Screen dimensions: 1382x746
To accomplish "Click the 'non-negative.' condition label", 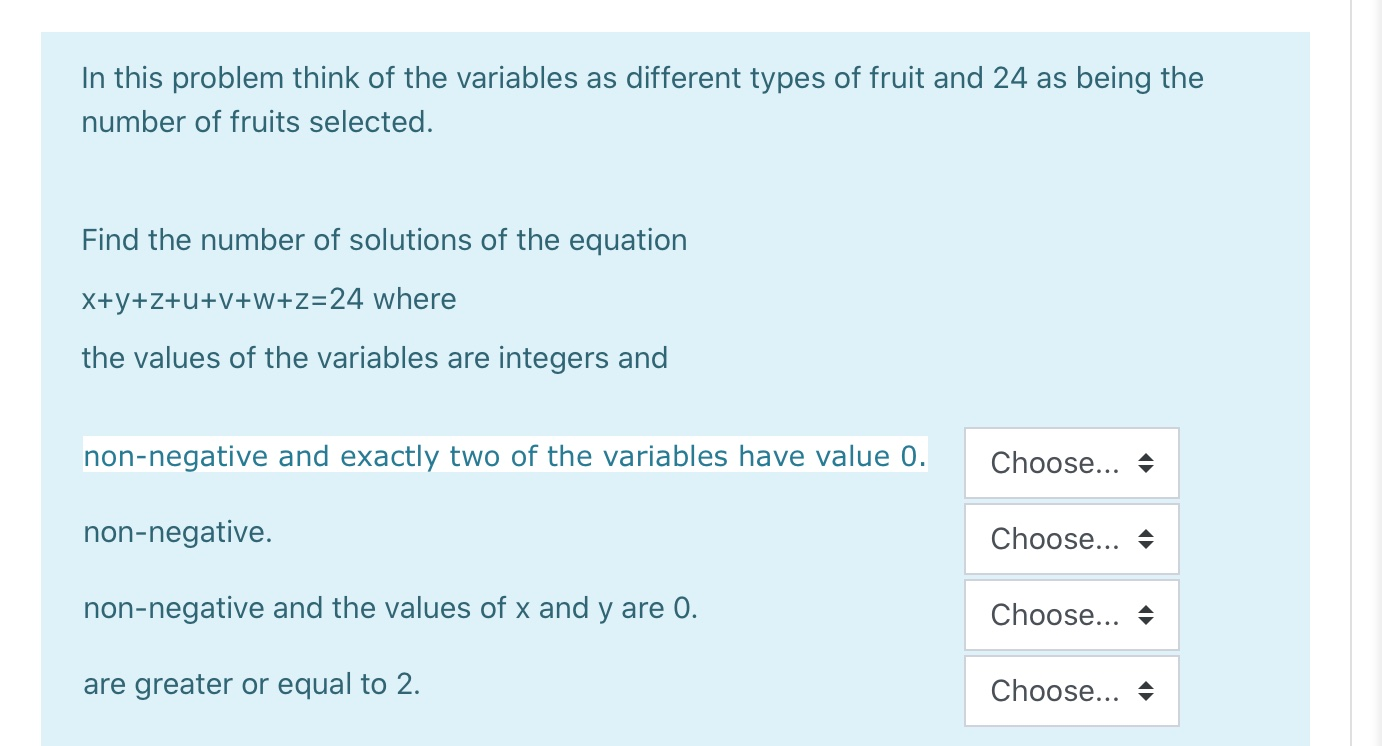I will click(x=177, y=532).
